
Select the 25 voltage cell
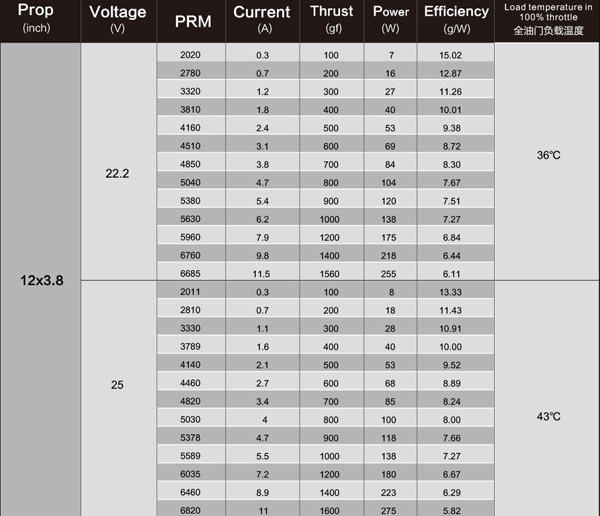point(117,383)
